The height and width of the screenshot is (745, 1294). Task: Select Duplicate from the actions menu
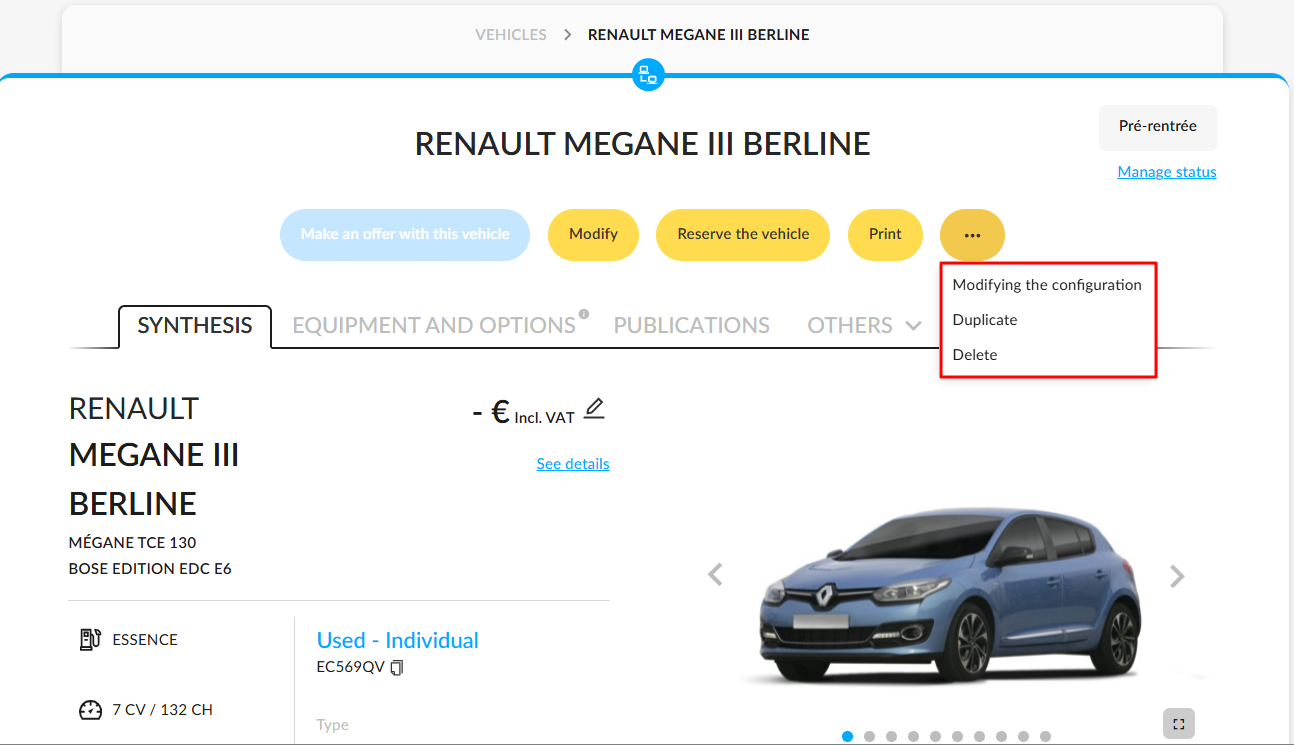[x=984, y=319]
